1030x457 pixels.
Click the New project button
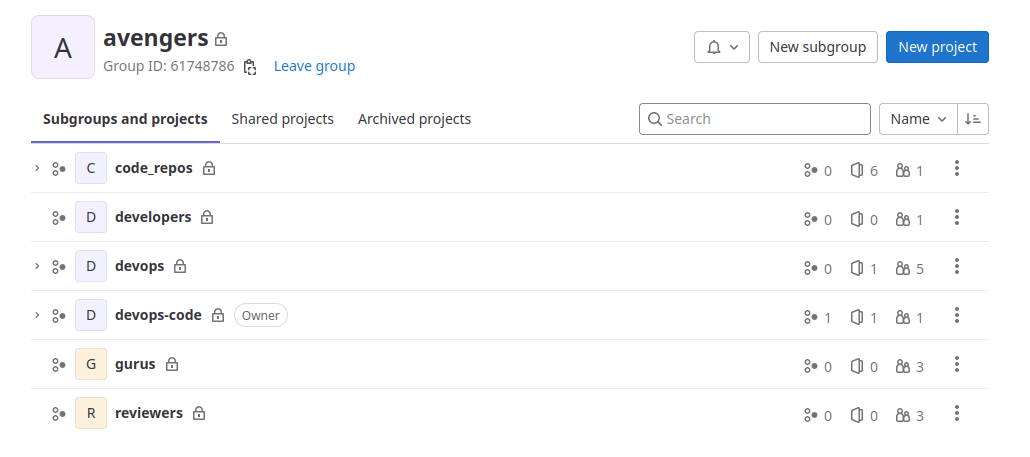point(937,47)
